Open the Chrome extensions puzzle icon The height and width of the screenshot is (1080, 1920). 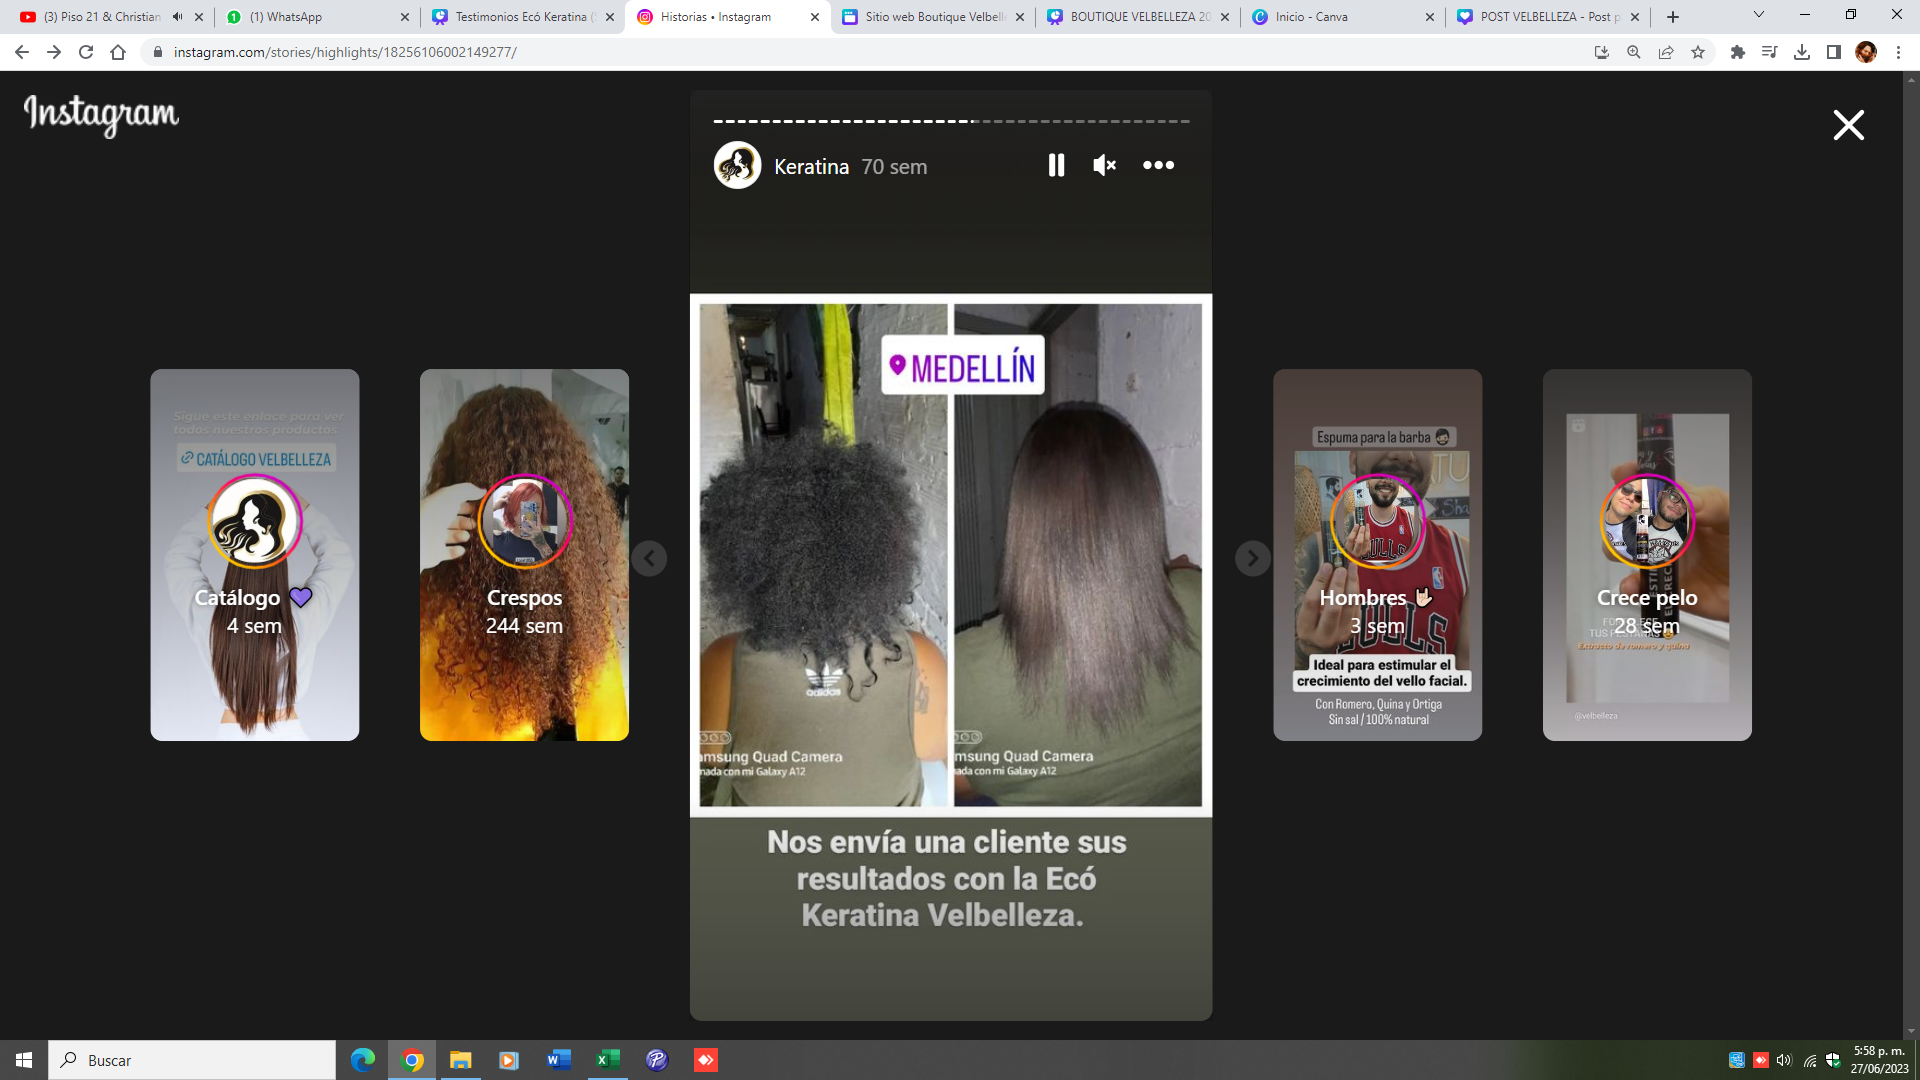click(1738, 52)
